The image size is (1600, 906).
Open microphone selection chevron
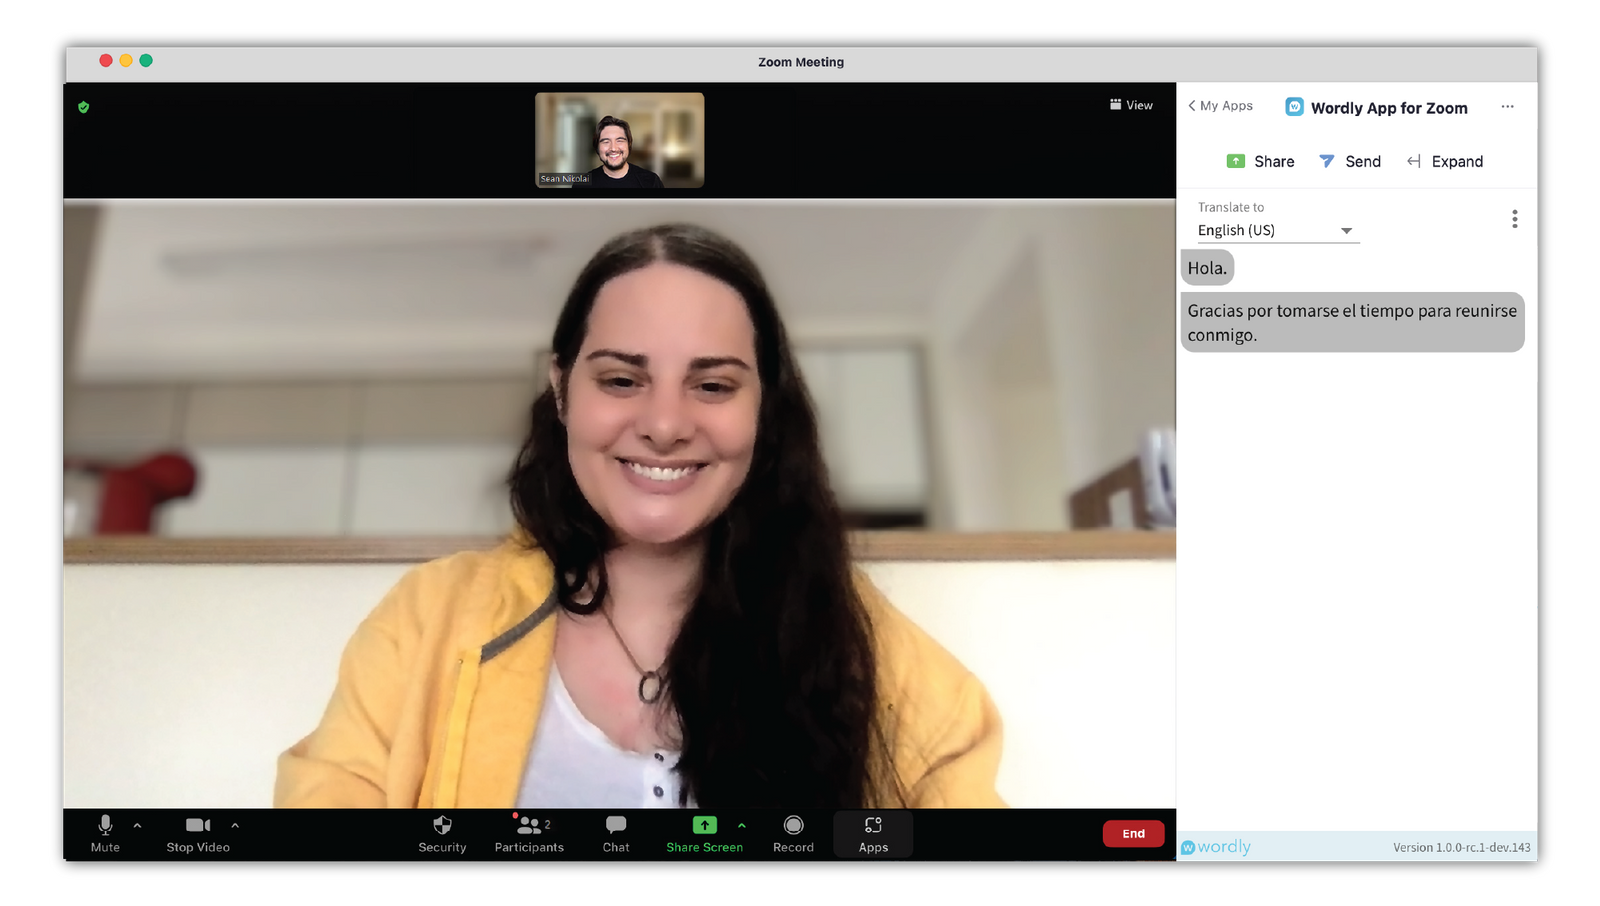click(x=135, y=826)
